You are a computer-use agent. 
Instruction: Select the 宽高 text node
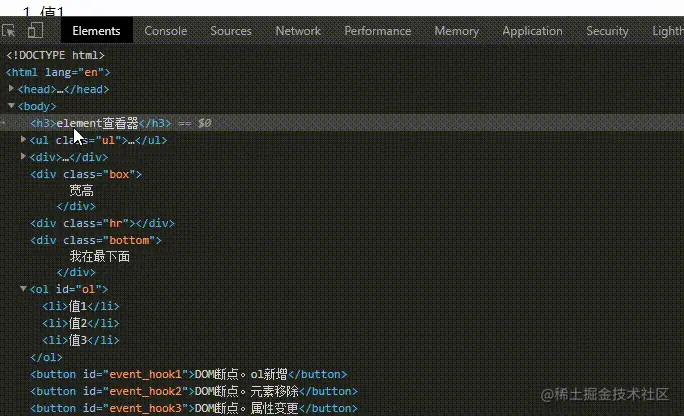click(x=82, y=191)
